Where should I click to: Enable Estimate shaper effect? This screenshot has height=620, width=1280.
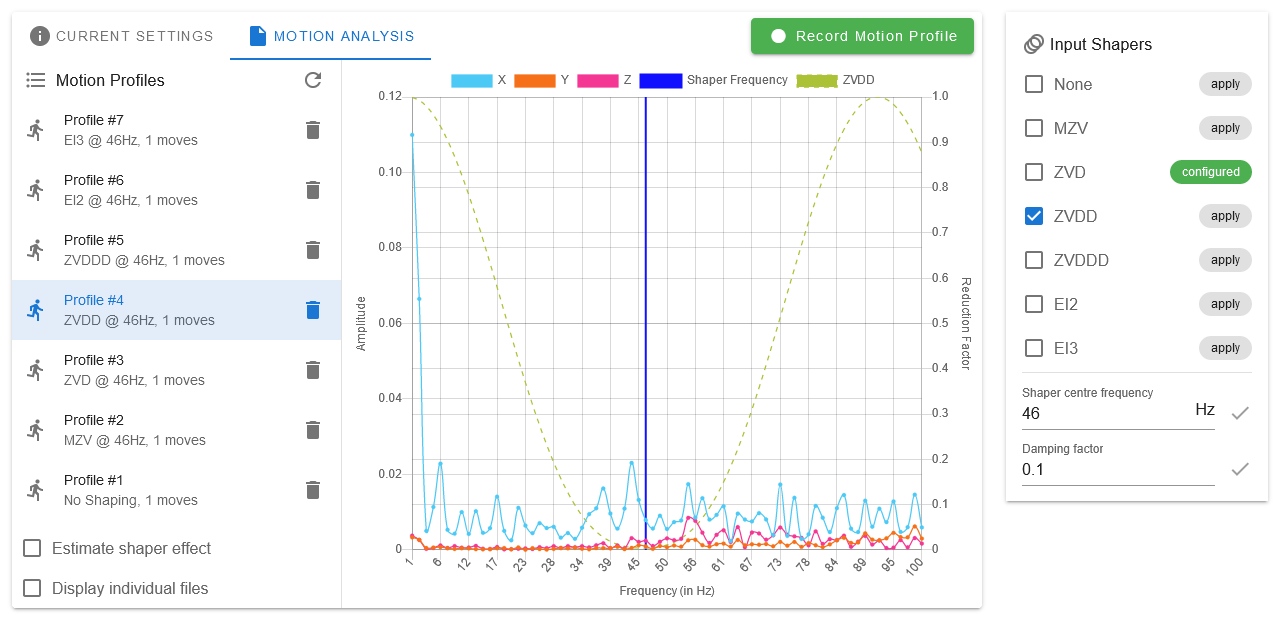click(32, 548)
